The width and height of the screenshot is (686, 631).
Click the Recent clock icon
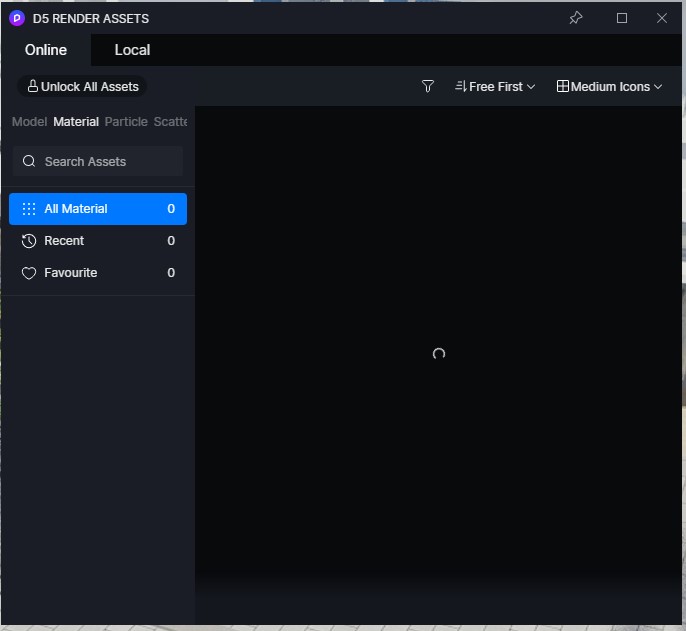29,241
